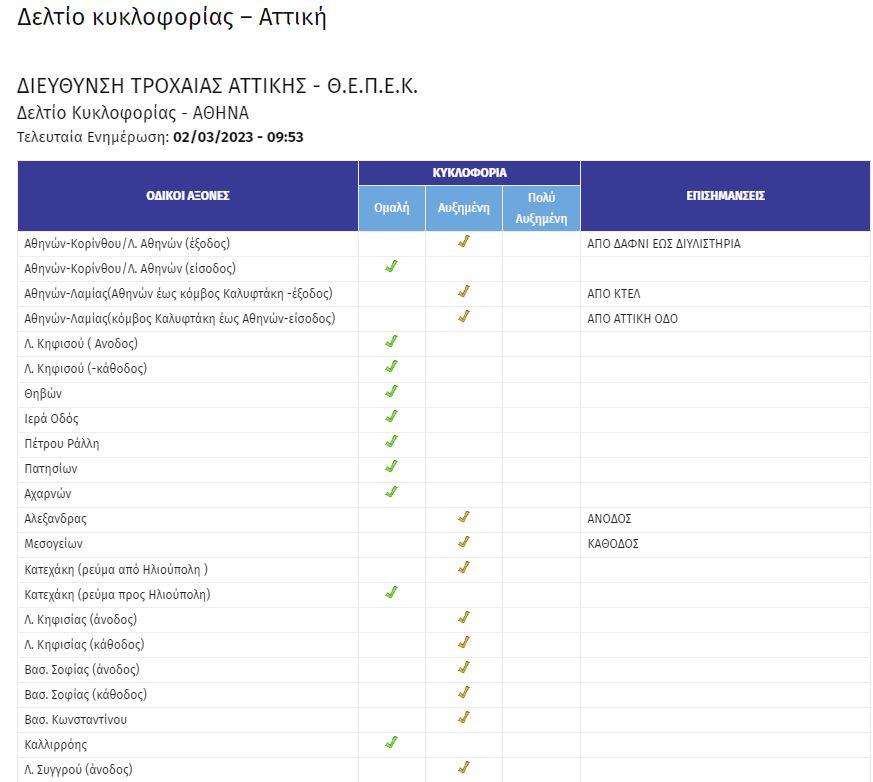Image resolution: width=873 pixels, height=782 pixels.
Task: Click the Ομαλή column header
Action: pyautogui.click(x=391, y=208)
